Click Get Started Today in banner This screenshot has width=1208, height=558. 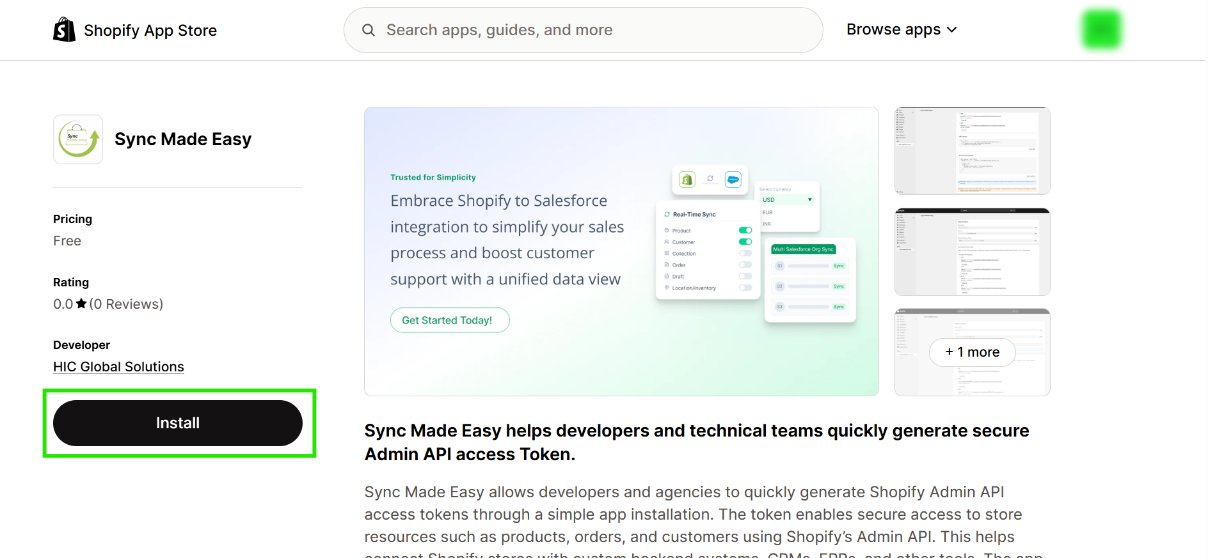(x=450, y=320)
